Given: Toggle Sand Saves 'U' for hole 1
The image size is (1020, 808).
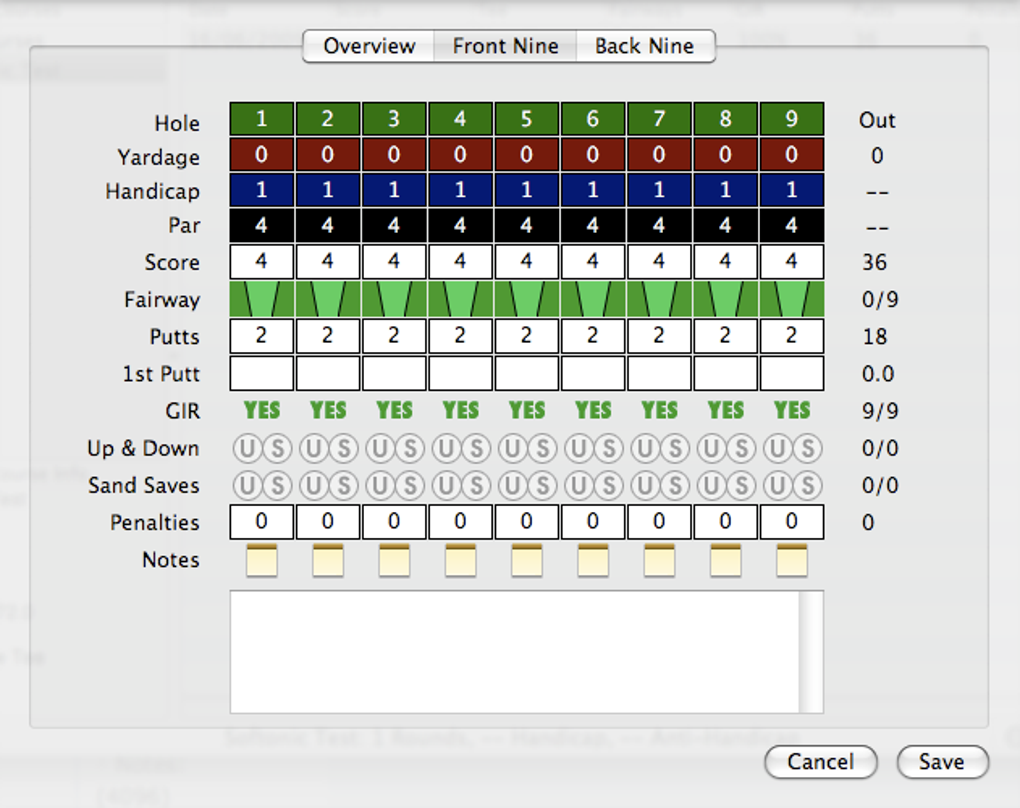Looking at the screenshot, I should click(x=247, y=485).
